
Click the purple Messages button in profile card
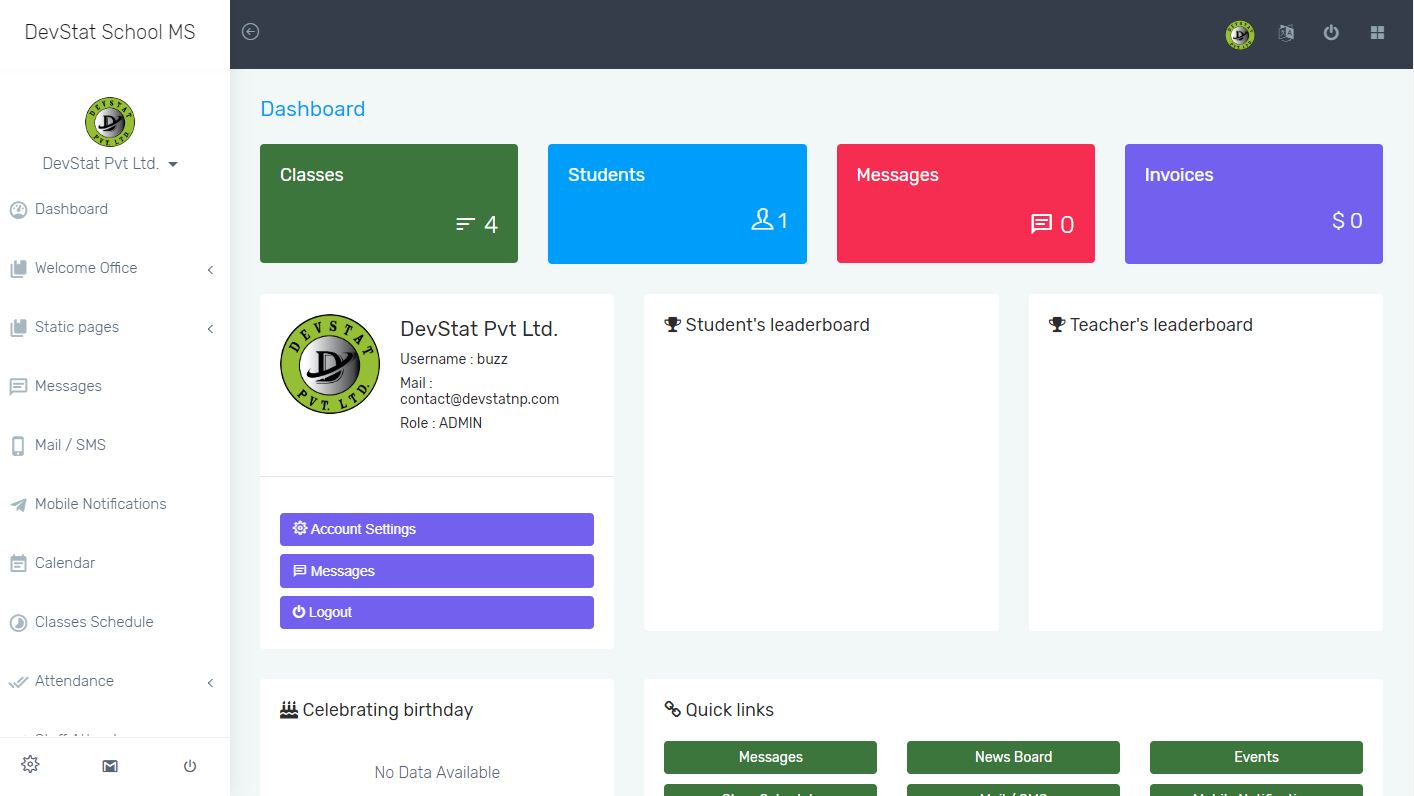pyautogui.click(x=437, y=571)
